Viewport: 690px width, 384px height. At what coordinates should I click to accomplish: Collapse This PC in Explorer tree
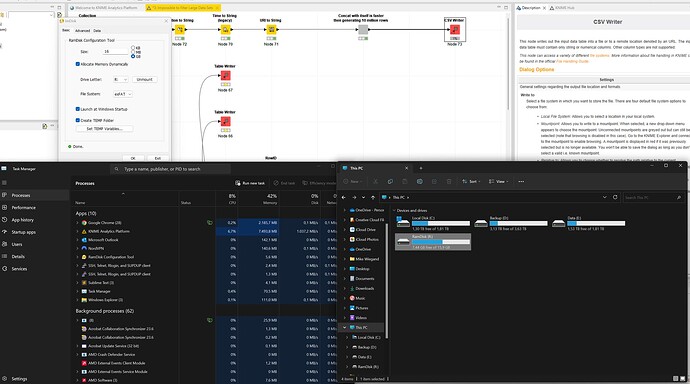[x=345, y=327]
